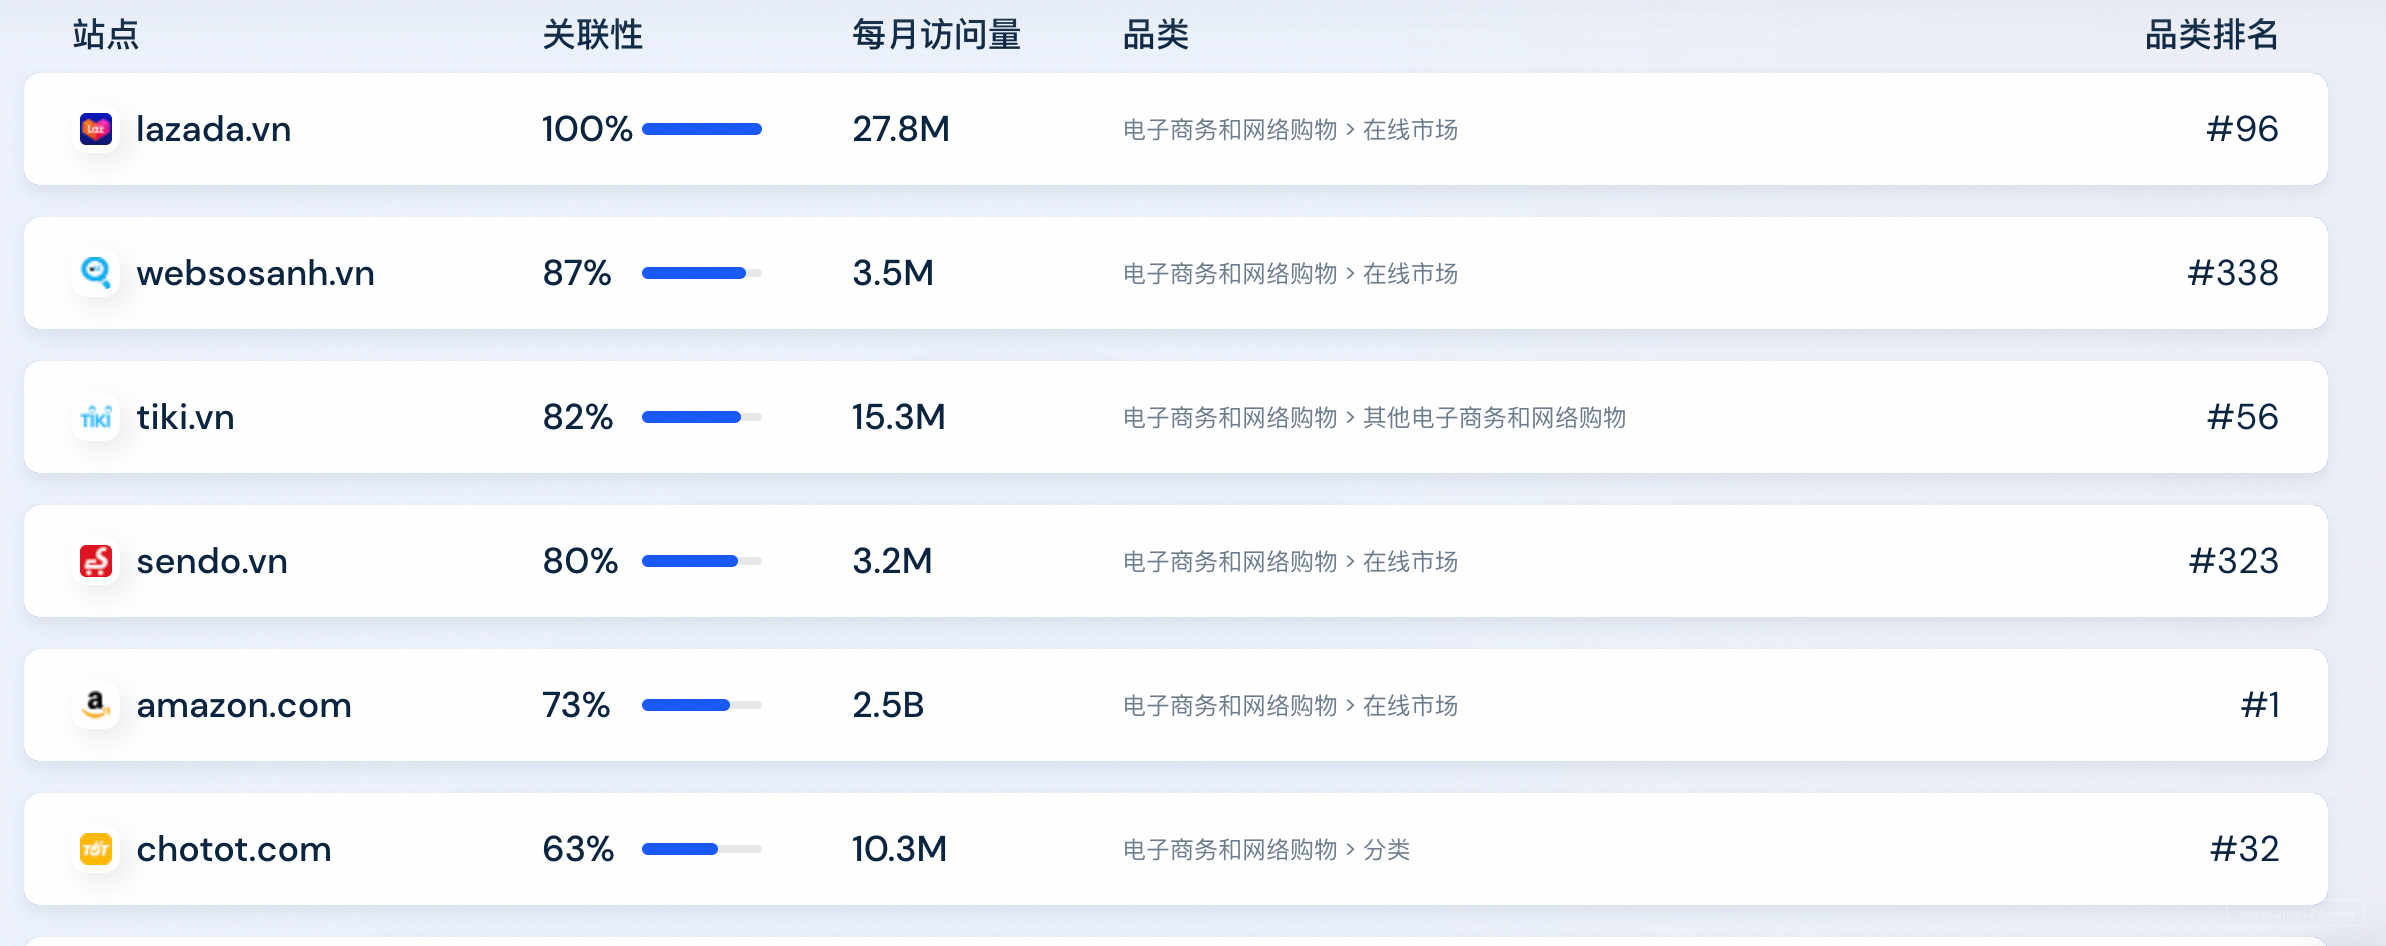Click the tiki.vn category breadcrumb text
This screenshot has width=2386, height=946.
click(x=1374, y=417)
